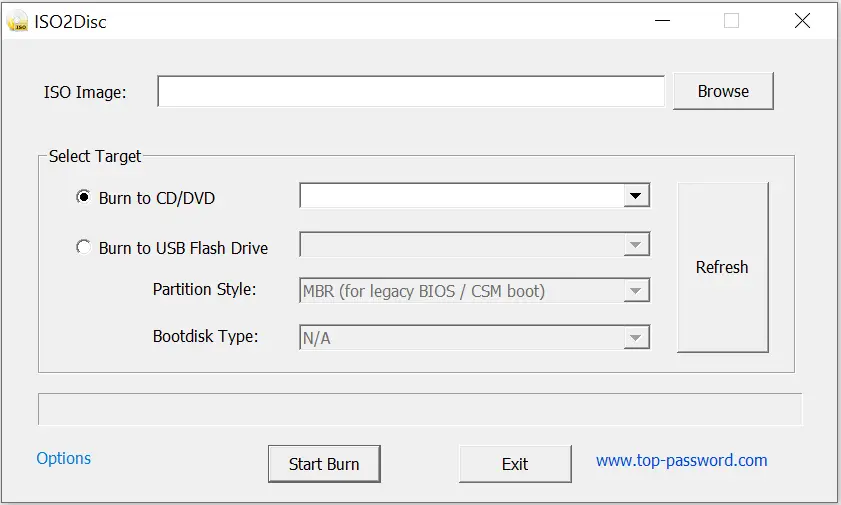Click the disabled maximize button
The width and height of the screenshot is (841, 505).
pos(732,21)
